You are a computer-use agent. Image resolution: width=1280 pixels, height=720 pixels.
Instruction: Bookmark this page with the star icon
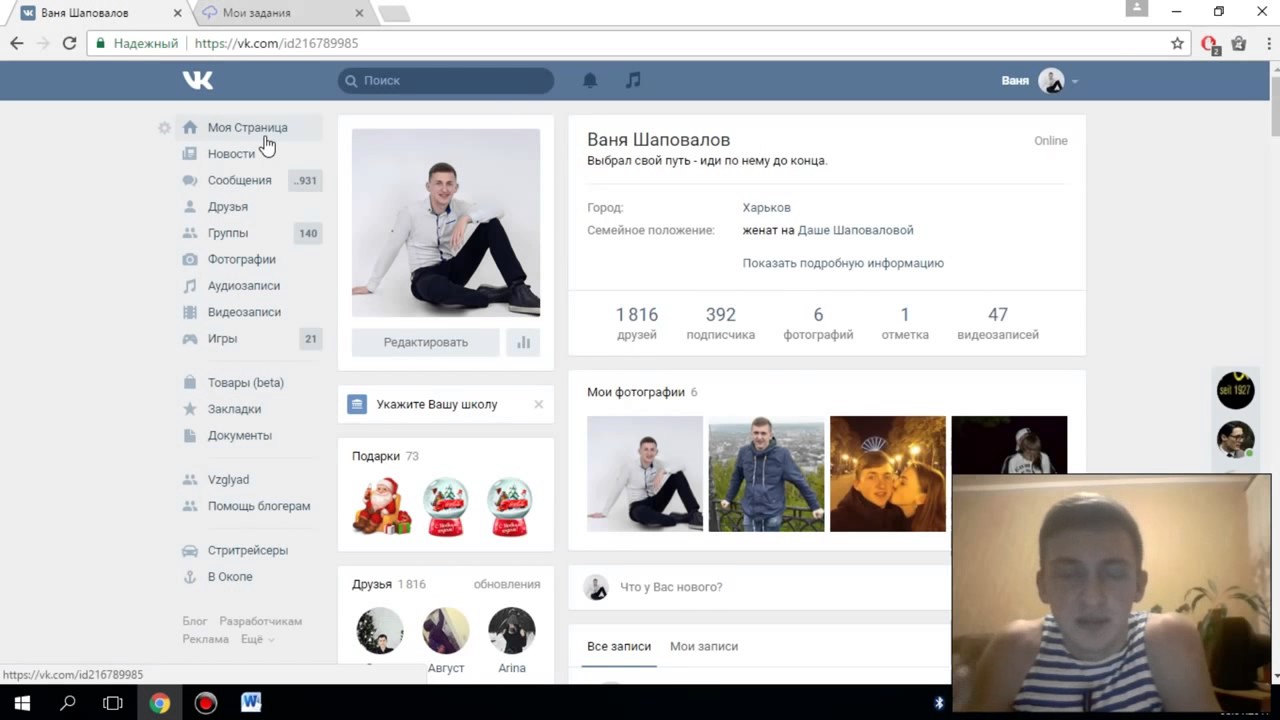[1177, 43]
